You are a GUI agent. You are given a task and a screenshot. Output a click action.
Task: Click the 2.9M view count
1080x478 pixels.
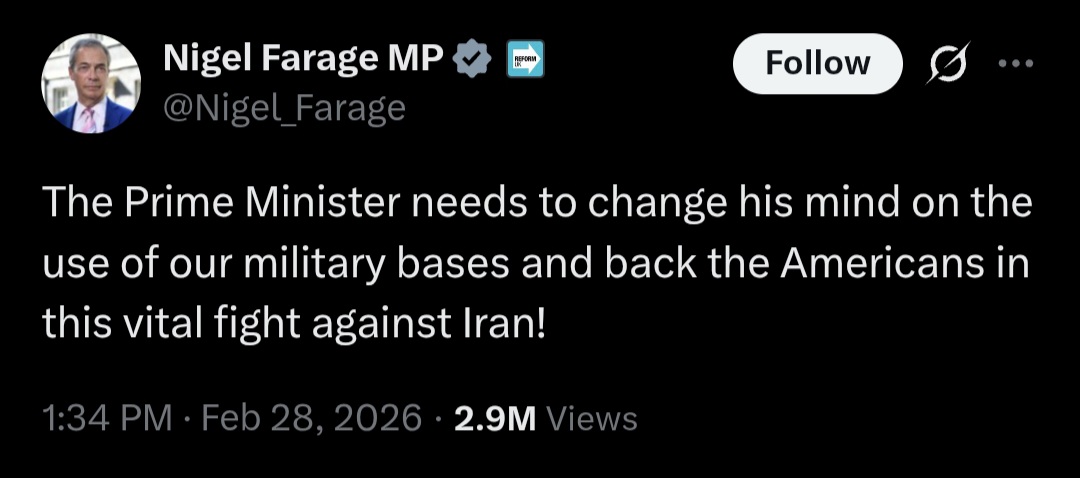click(x=495, y=418)
